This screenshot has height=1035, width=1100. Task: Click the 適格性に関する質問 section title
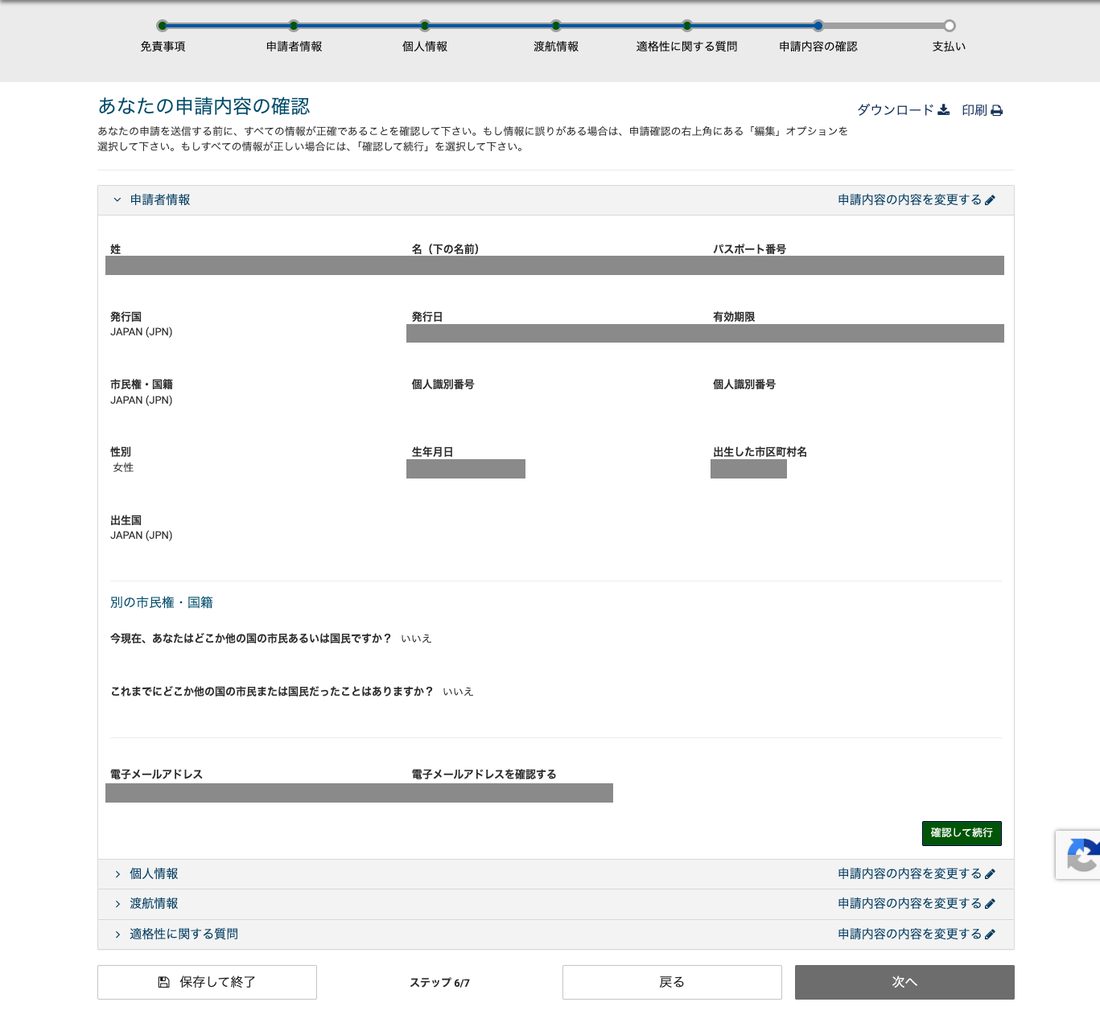click(184, 934)
